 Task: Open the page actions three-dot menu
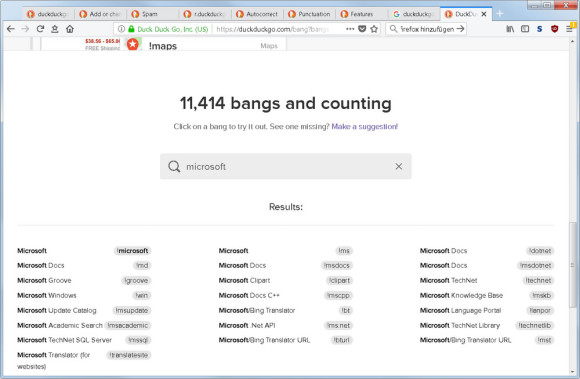pyautogui.click(x=350, y=29)
